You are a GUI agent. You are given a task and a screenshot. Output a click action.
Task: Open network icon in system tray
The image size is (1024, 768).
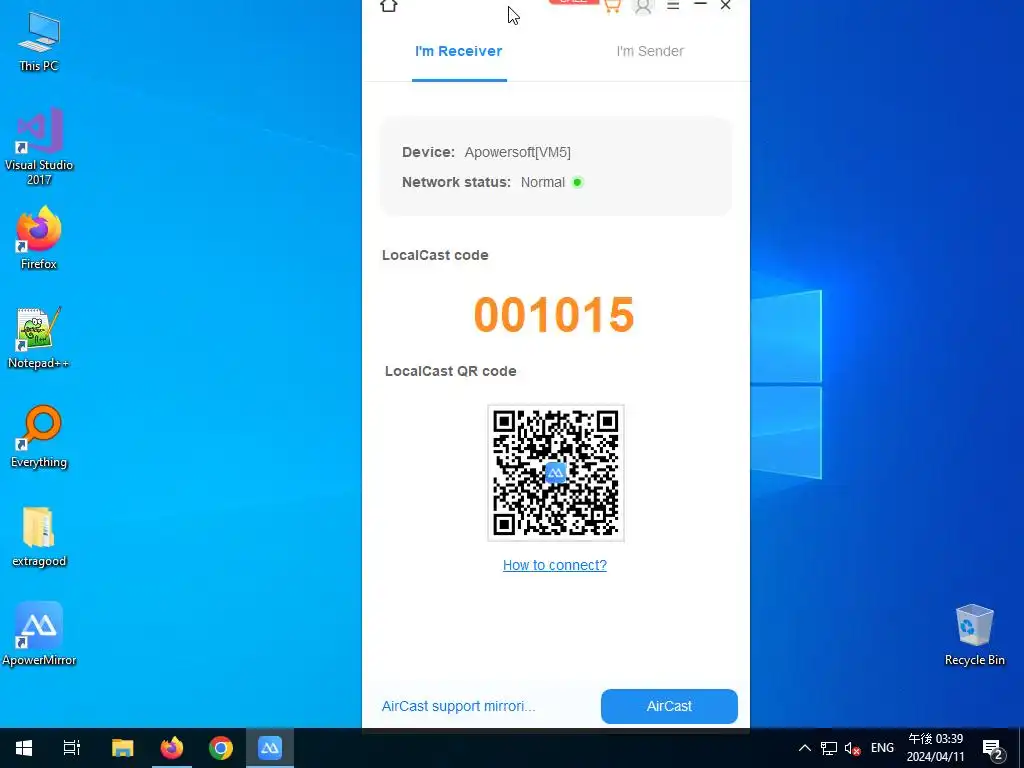coord(829,748)
